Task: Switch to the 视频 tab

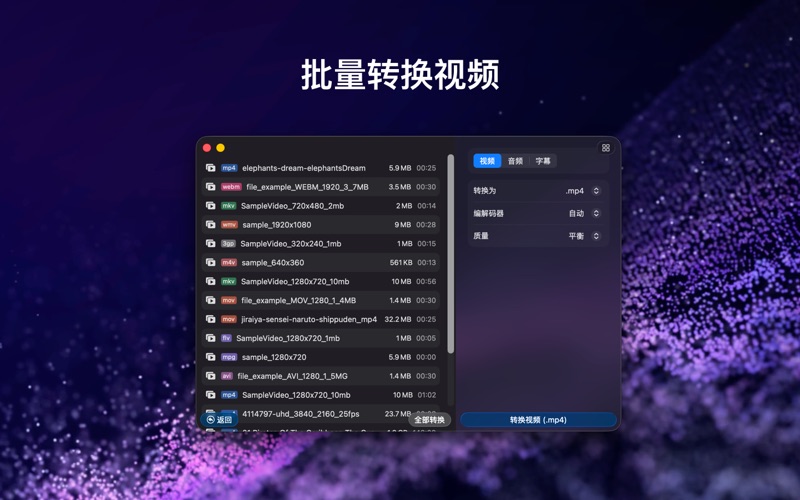Action: (487, 161)
